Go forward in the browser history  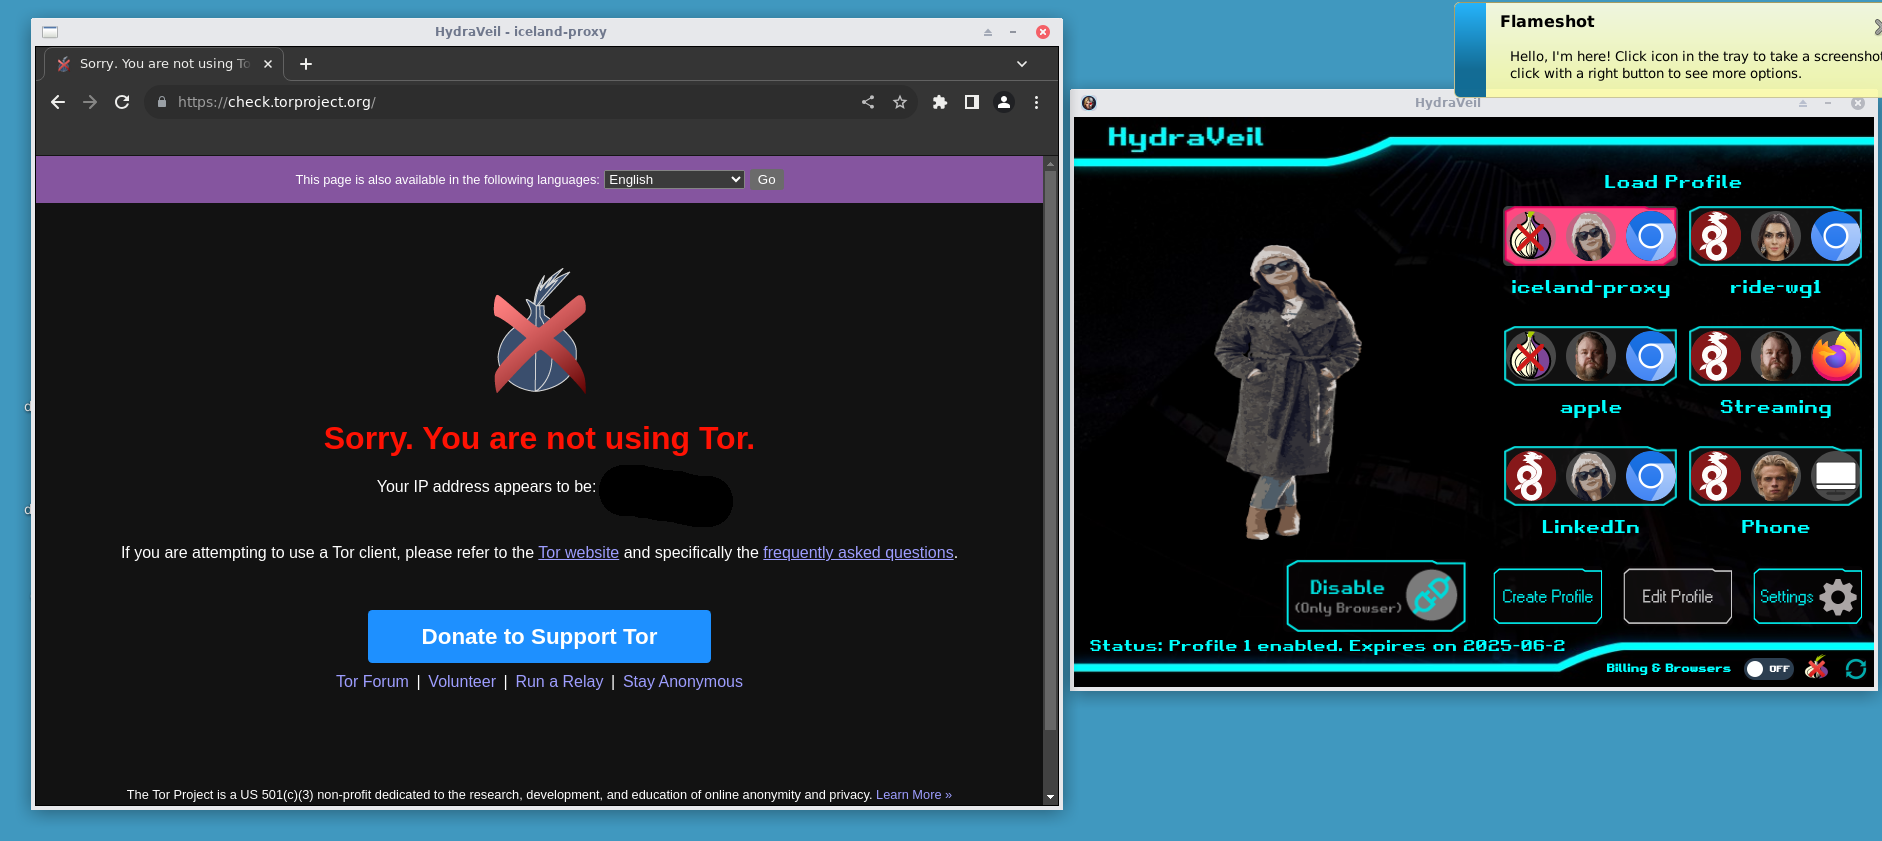90,102
